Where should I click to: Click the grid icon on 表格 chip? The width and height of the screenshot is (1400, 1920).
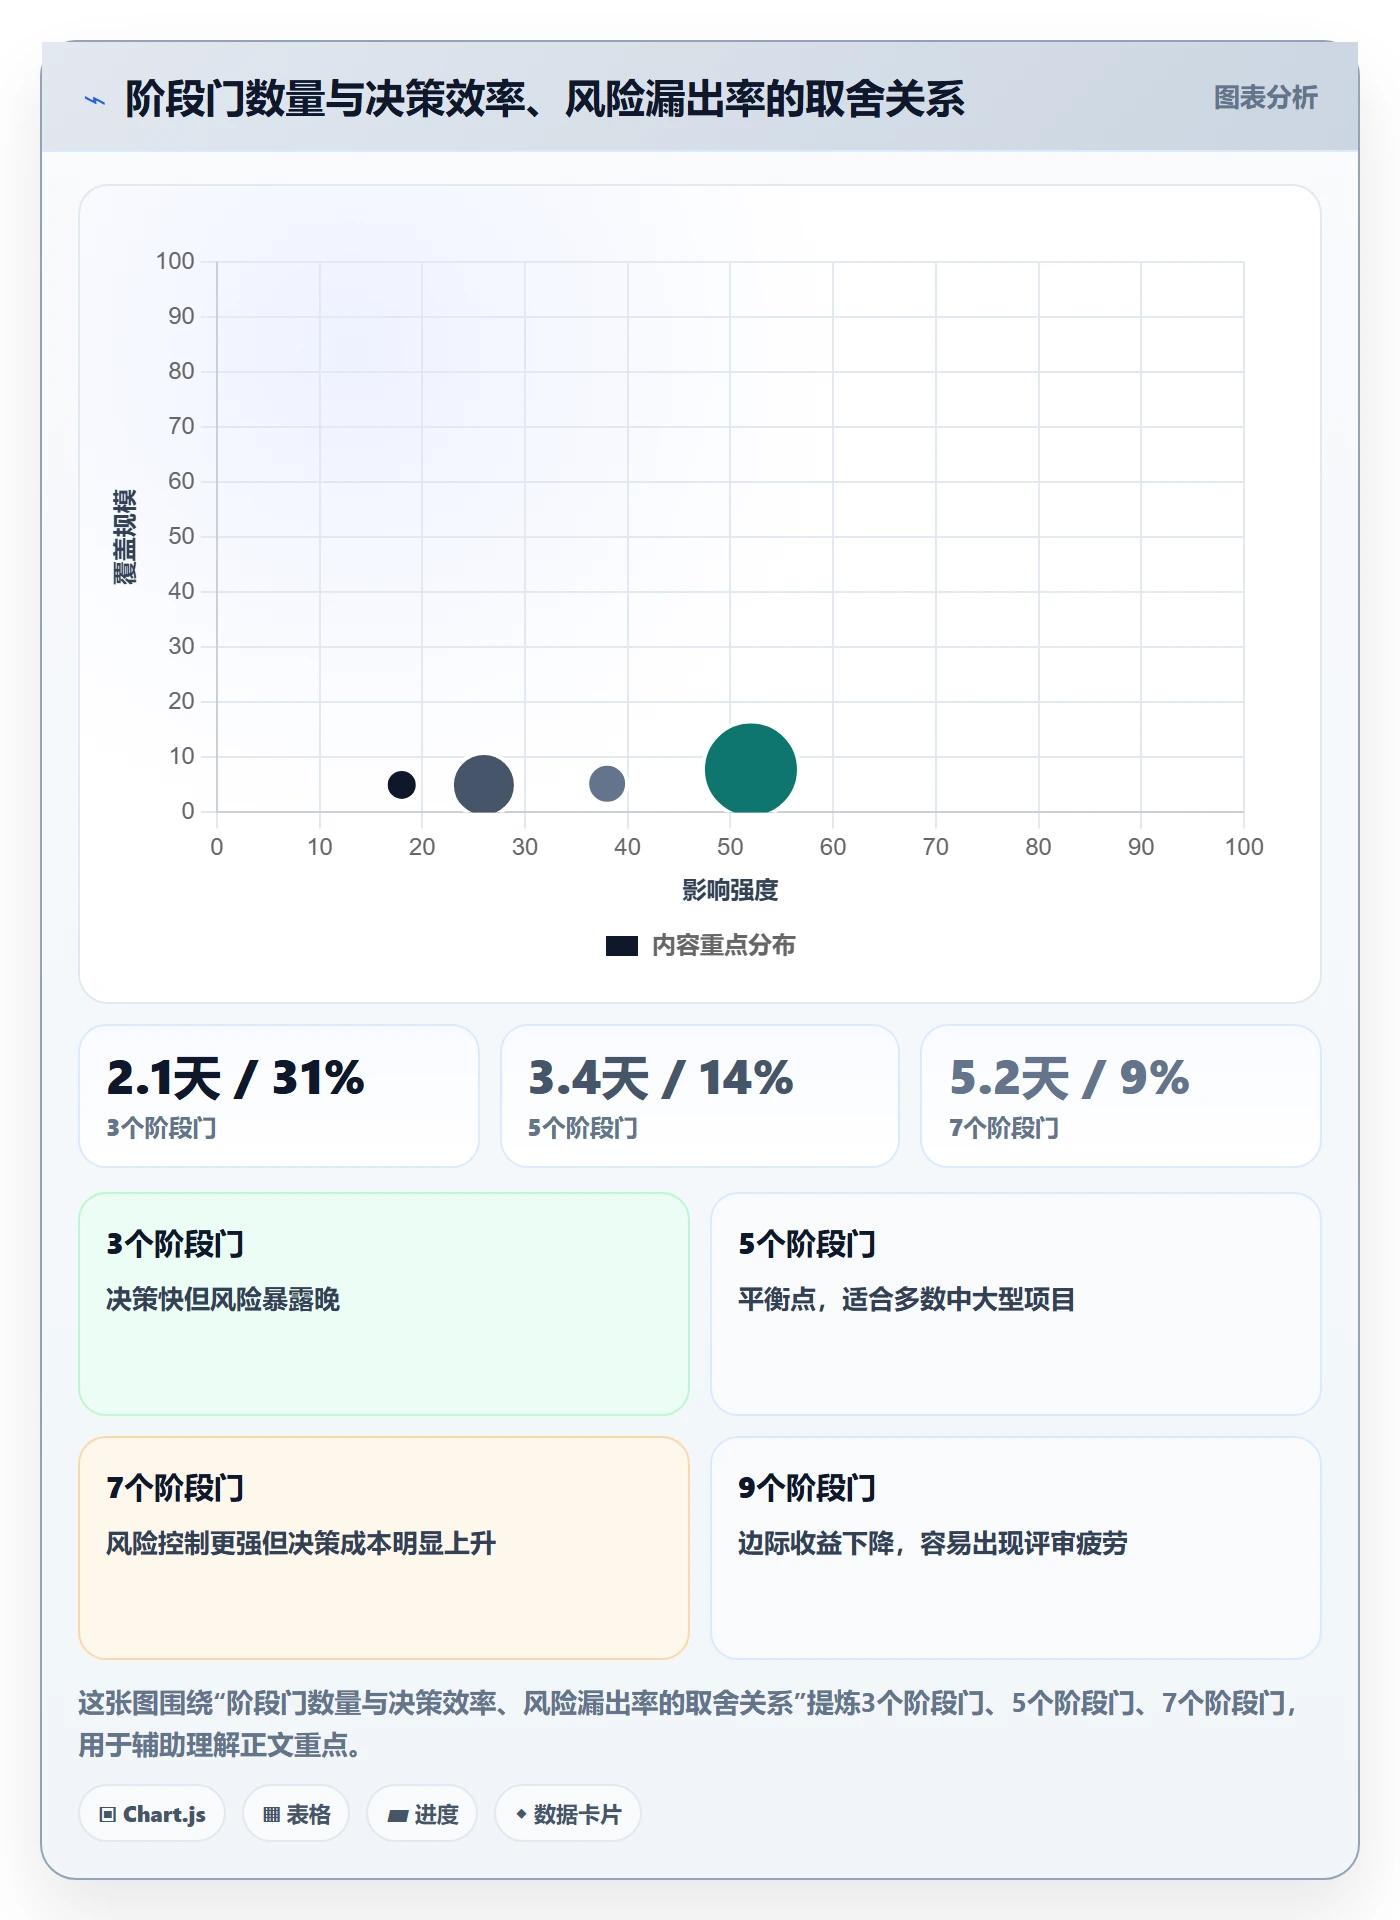click(272, 1815)
